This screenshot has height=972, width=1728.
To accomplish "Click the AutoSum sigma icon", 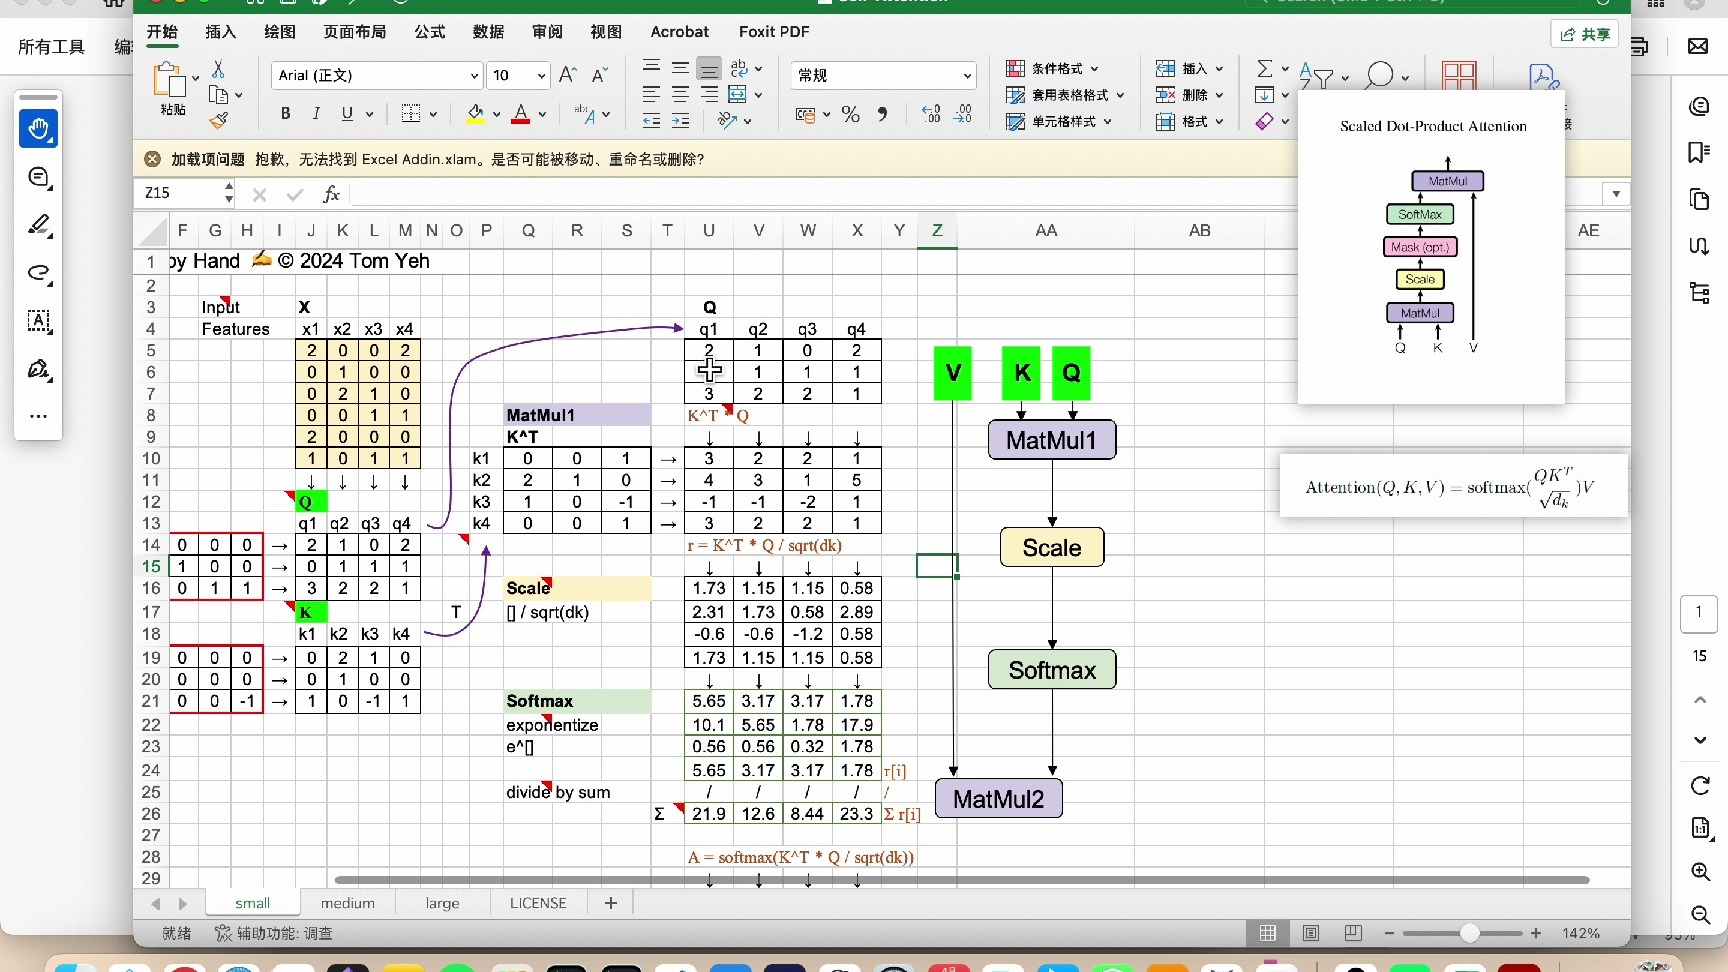I will [x=1265, y=68].
